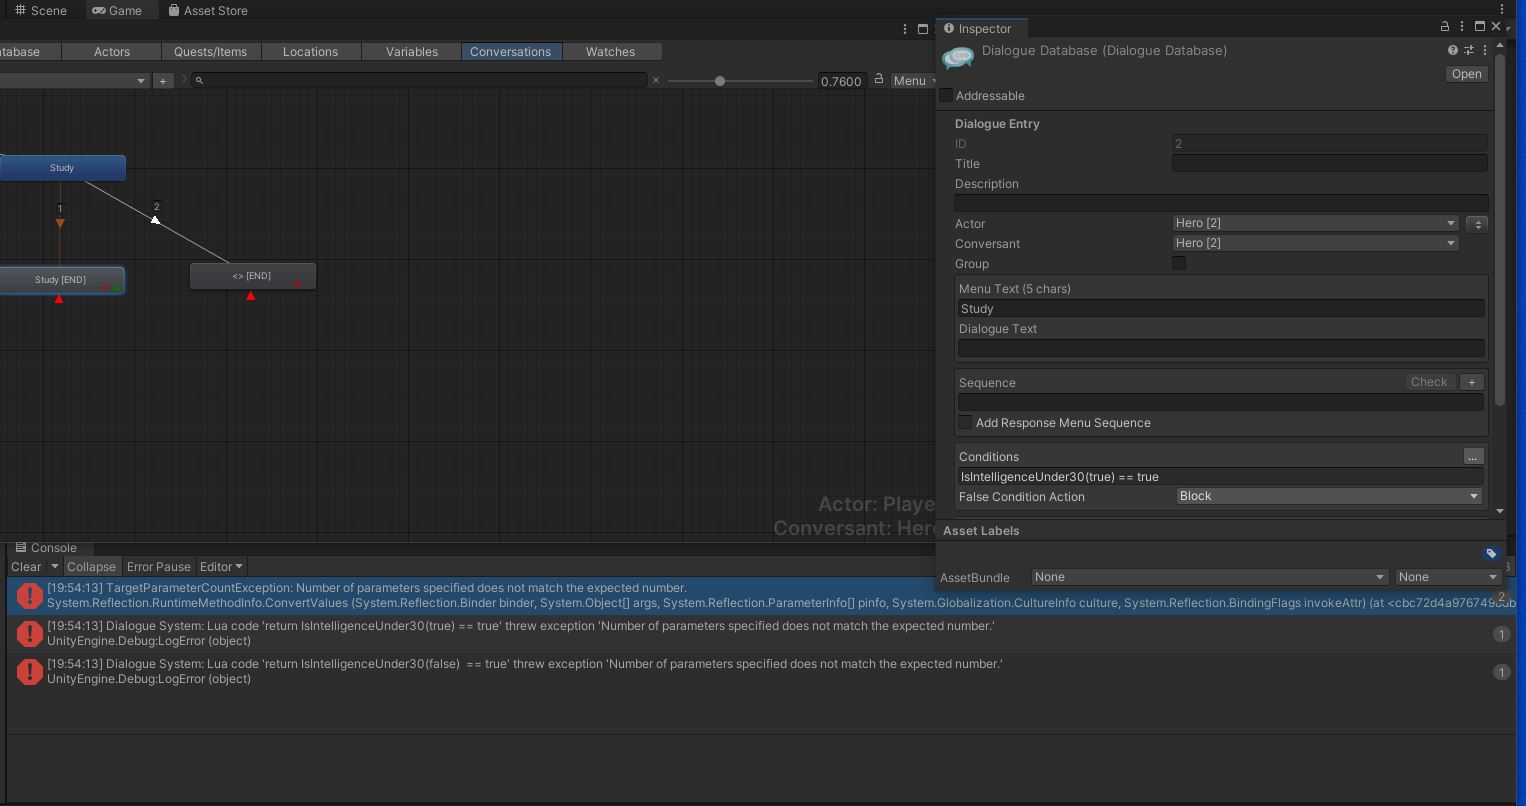The image size is (1526, 806).
Task: Open the Scene view tab
Action: [x=41, y=10]
